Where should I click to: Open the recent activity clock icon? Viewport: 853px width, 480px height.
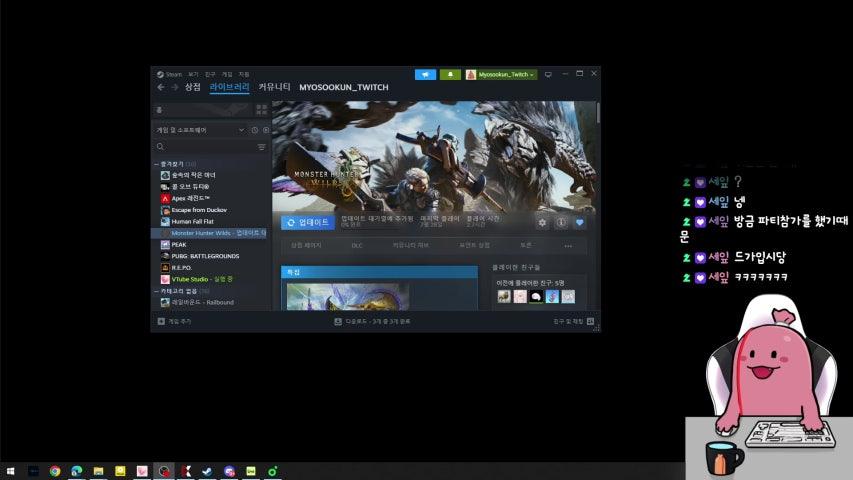[255, 130]
